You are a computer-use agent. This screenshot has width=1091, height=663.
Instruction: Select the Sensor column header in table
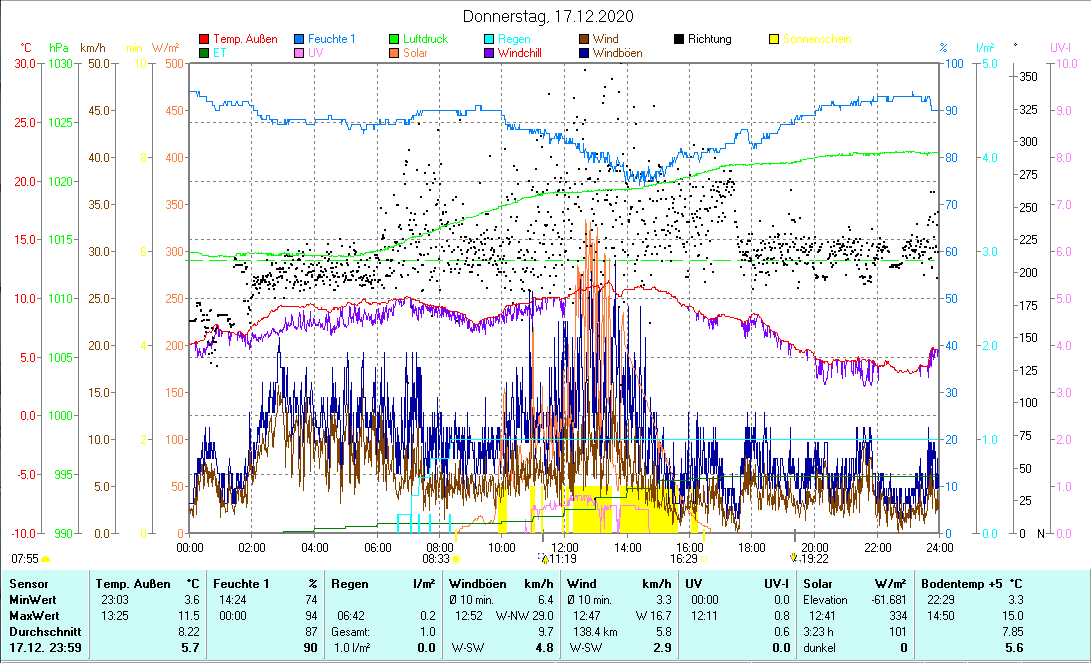point(28,583)
